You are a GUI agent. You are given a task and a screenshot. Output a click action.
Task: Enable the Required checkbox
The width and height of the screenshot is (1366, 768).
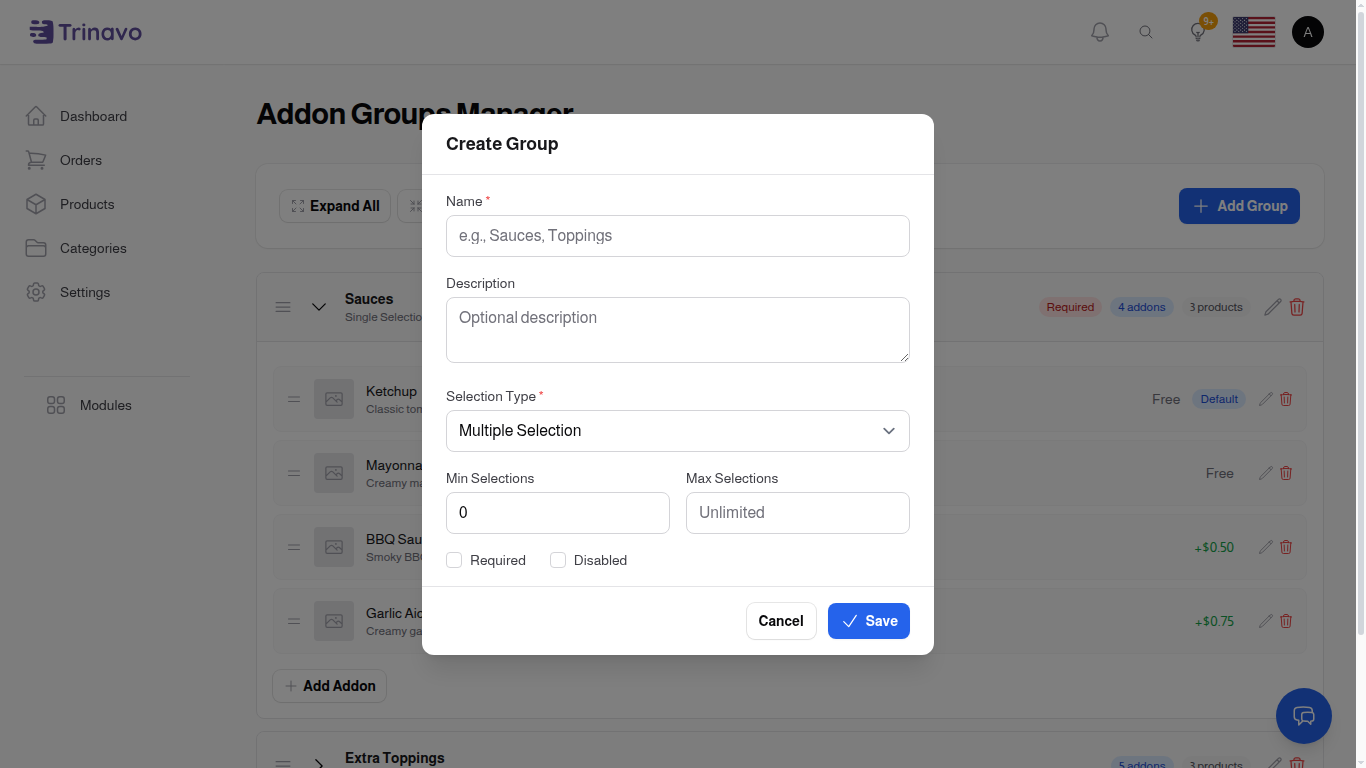(454, 560)
